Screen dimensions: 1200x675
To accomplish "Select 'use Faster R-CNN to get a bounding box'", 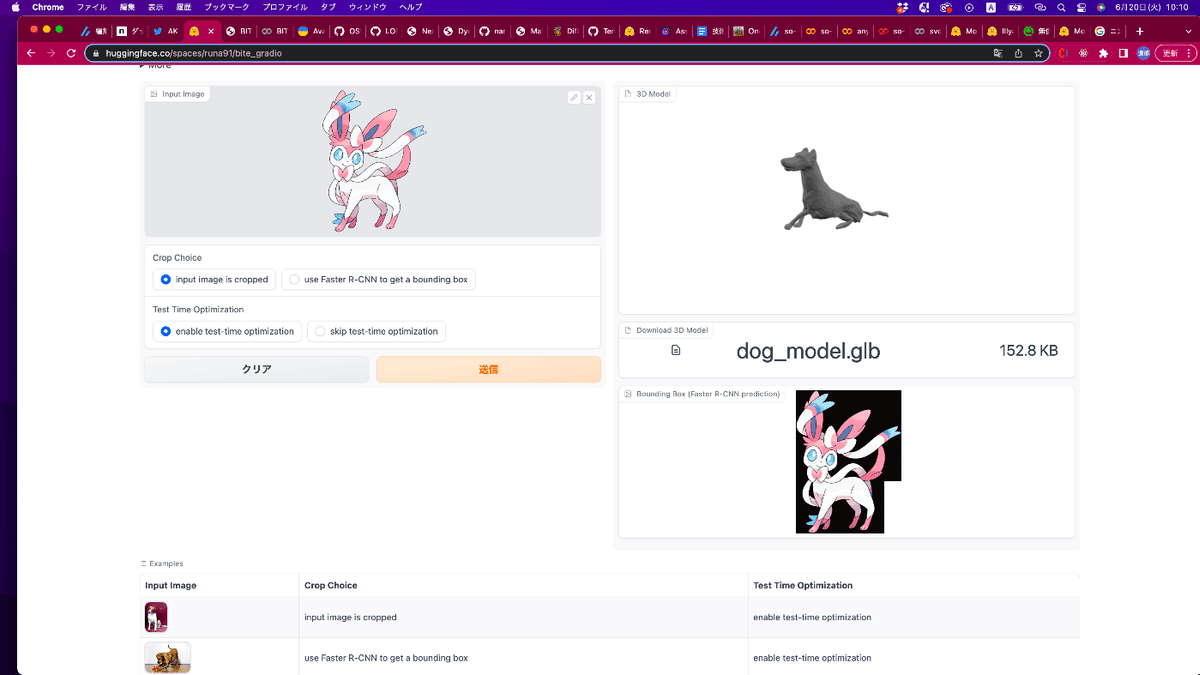I will [294, 280].
